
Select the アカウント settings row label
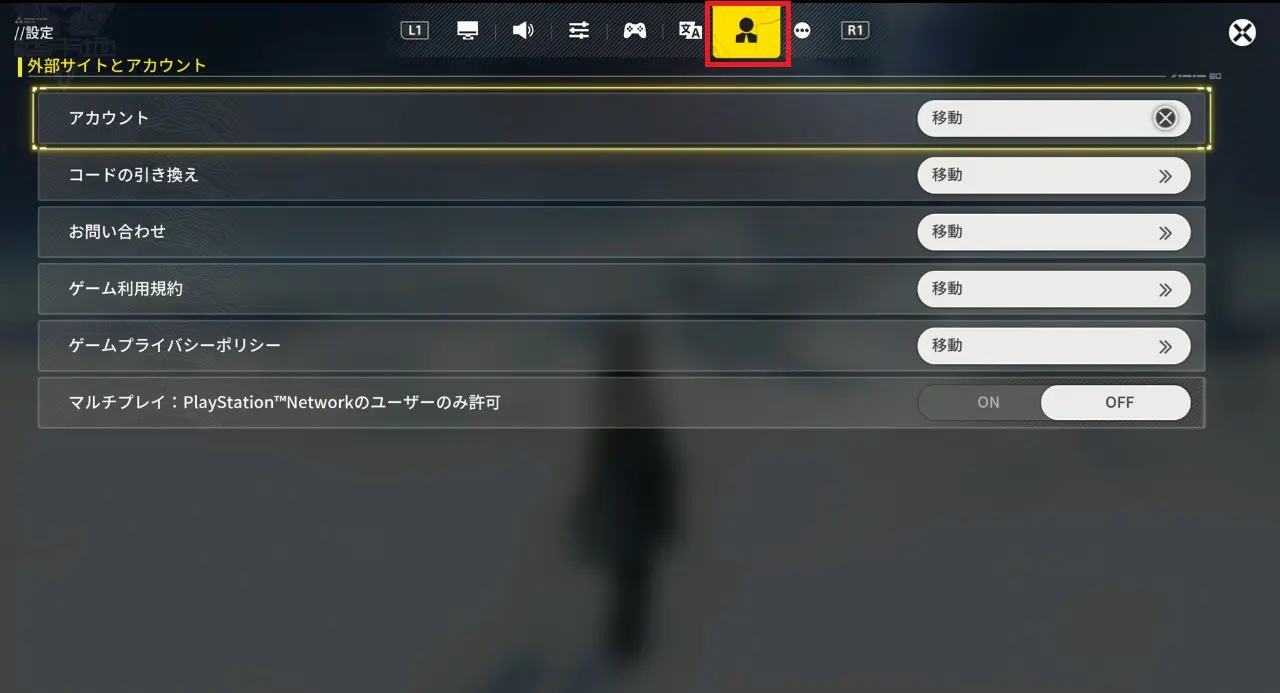(x=109, y=118)
